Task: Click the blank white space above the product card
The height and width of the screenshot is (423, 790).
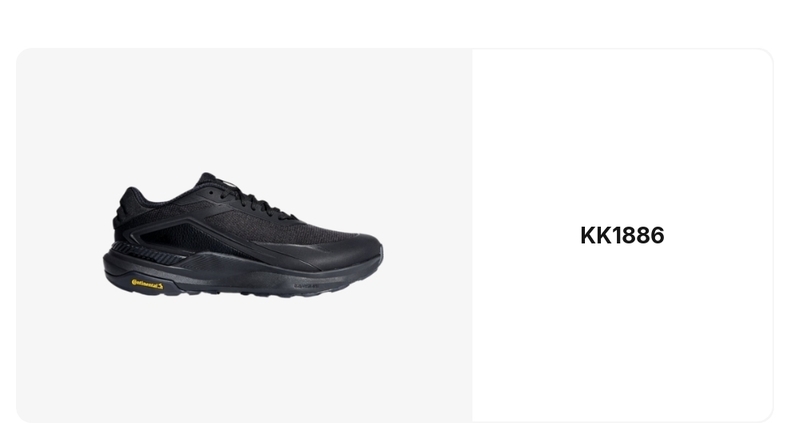Action: click(x=395, y=23)
